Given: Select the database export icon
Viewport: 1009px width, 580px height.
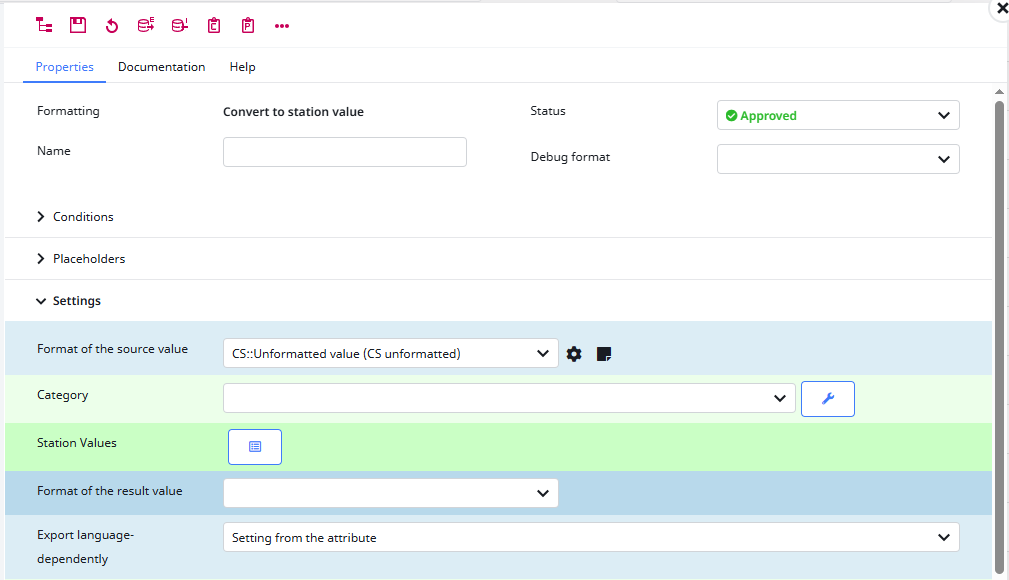Looking at the screenshot, I should click(x=145, y=25).
